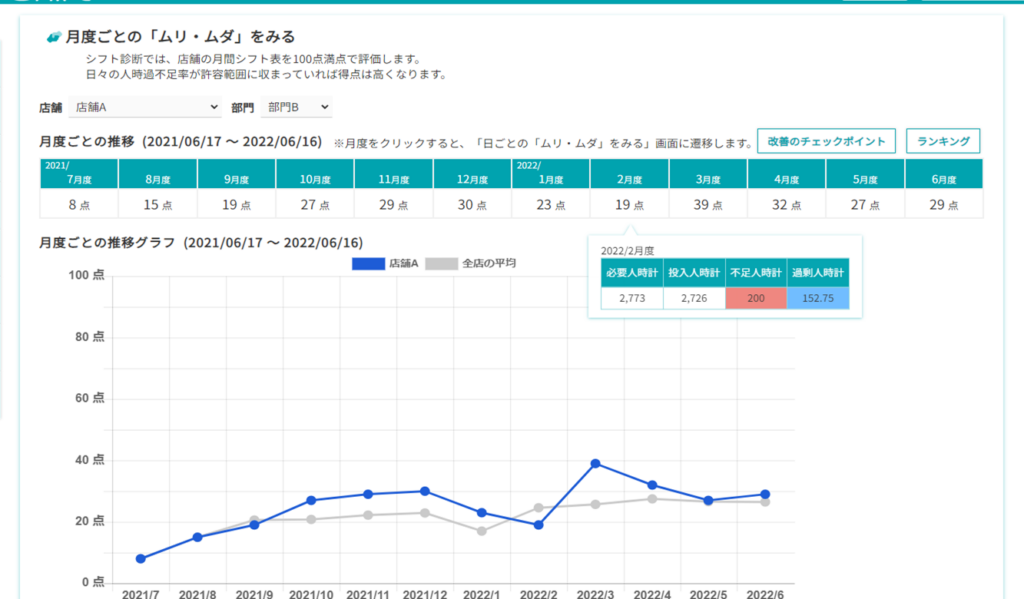
Task: Click the red 不足人時計 value cell 200
Action: (756, 298)
